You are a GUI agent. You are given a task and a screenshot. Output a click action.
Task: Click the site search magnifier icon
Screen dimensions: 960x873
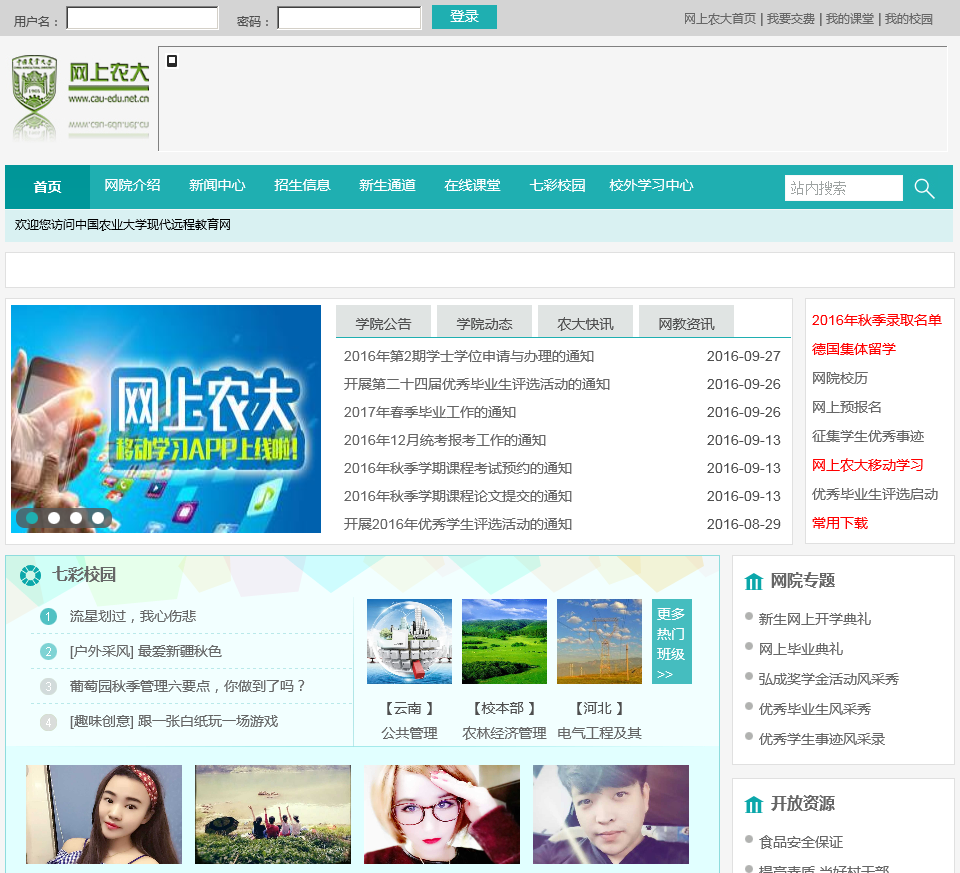coord(924,188)
